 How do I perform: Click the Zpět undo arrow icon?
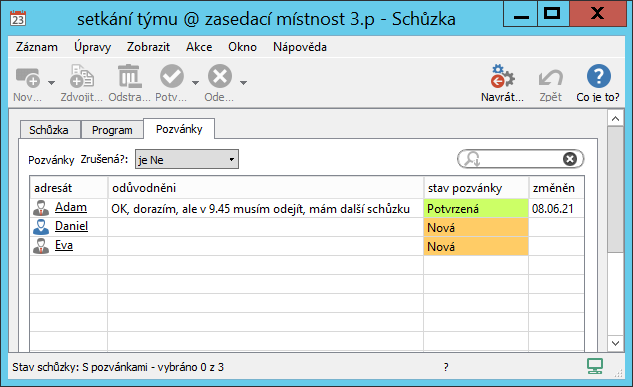click(x=551, y=77)
